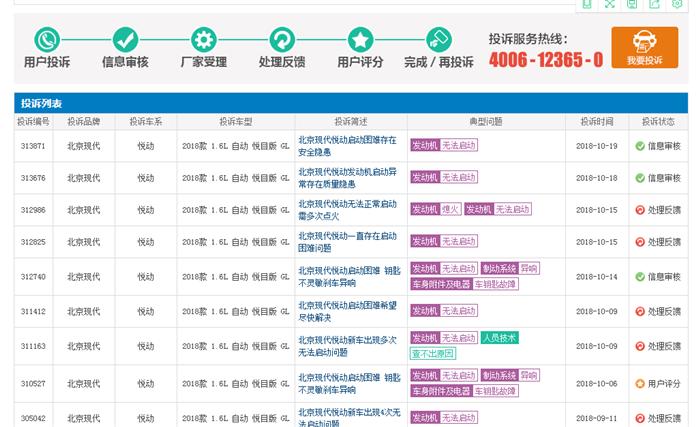
Task: Click date 2018-10-14 cell
Action: tap(597, 277)
